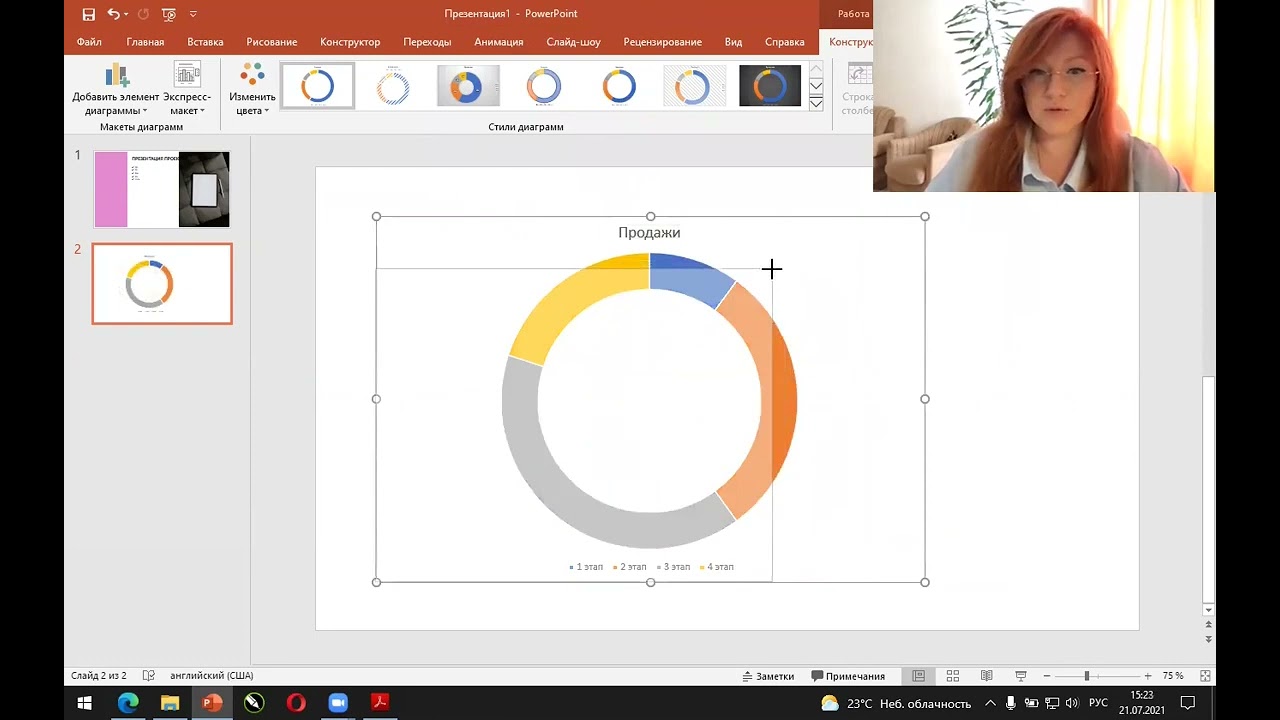The width and height of the screenshot is (1280, 720).
Task: Open zoom dialog via 75 % label
Action: coord(1173,676)
